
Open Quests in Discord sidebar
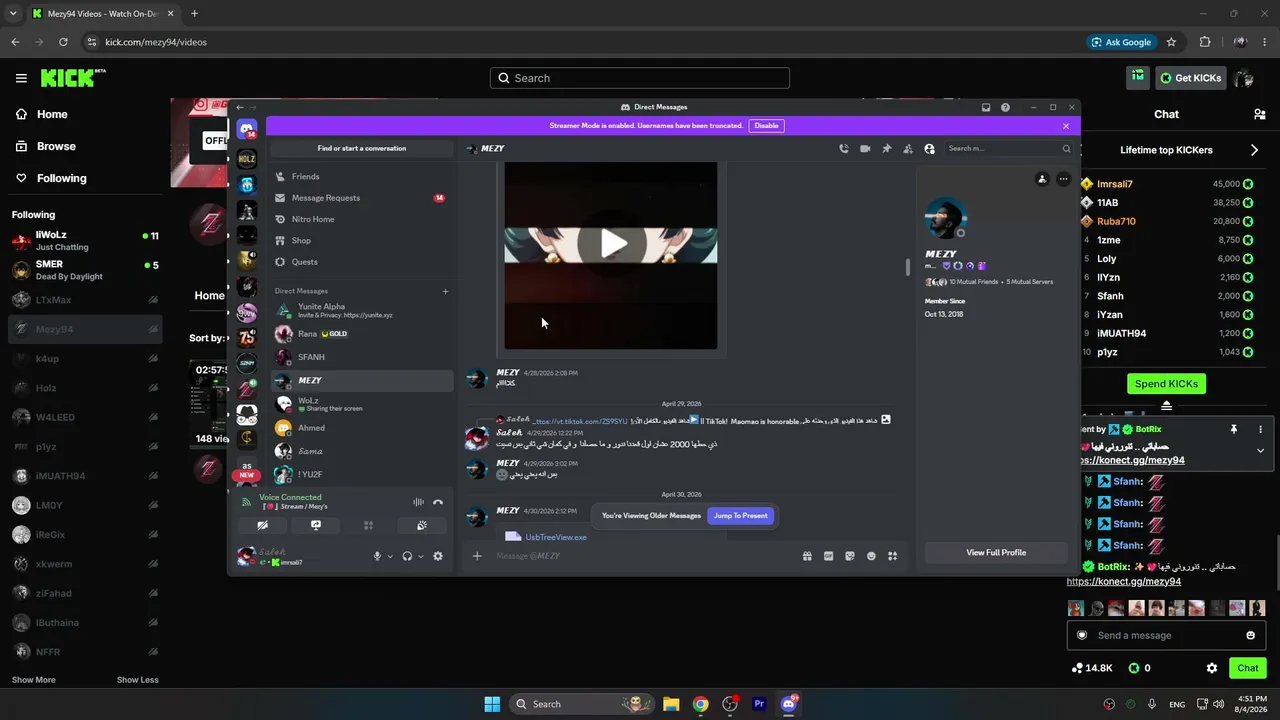(360, 262)
